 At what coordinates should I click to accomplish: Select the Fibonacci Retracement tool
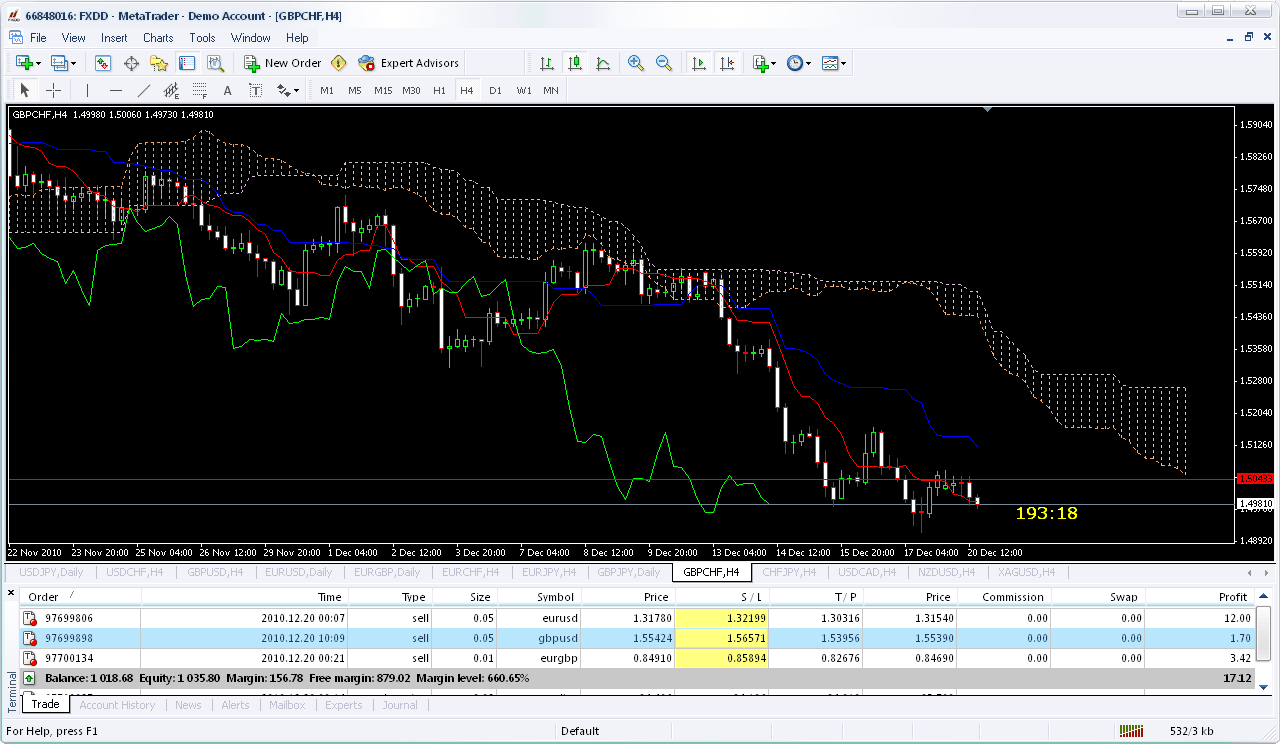(x=199, y=90)
